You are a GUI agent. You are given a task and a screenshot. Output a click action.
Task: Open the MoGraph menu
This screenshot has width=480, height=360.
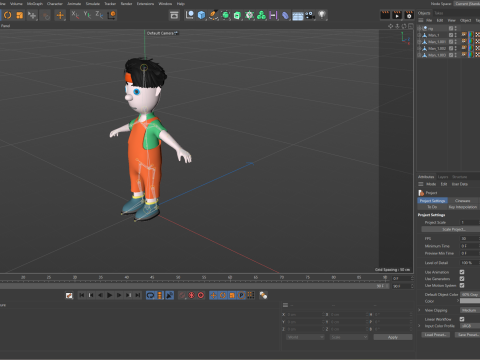35,4
